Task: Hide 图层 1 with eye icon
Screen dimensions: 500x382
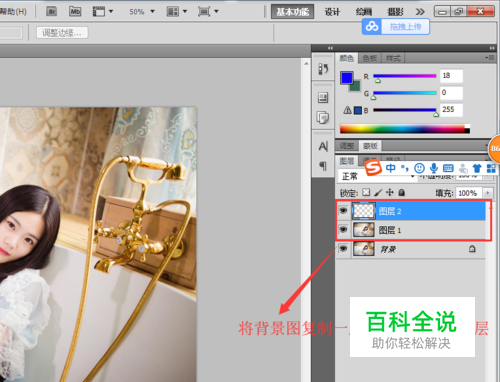Action: [343, 229]
